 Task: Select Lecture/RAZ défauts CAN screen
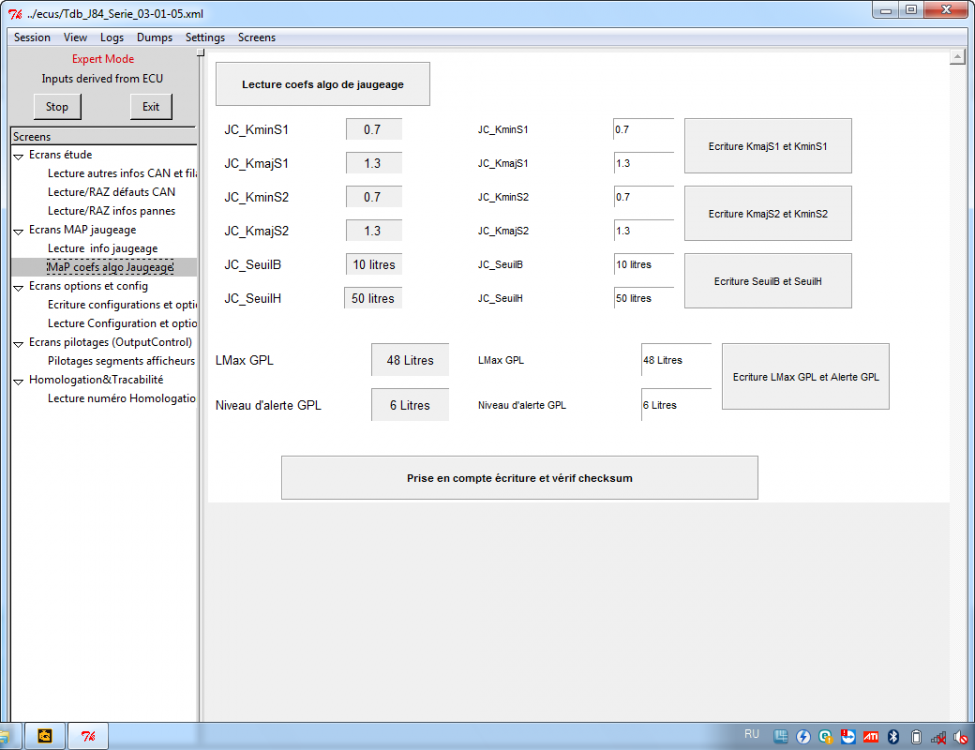point(111,192)
